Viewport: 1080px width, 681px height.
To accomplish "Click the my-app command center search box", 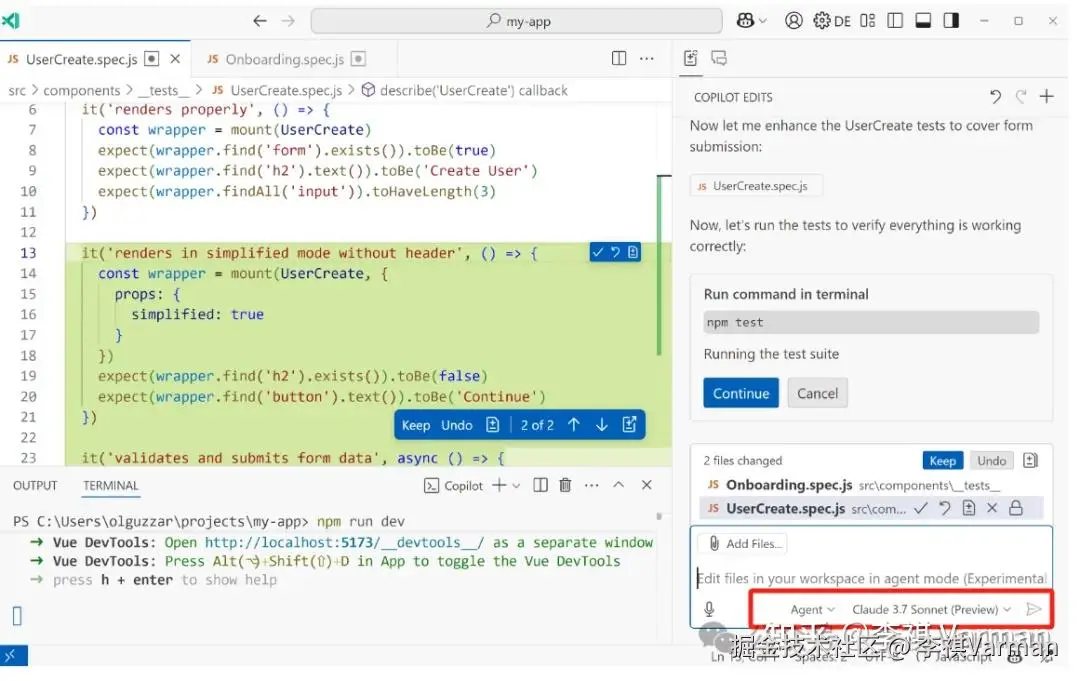I will (517, 21).
